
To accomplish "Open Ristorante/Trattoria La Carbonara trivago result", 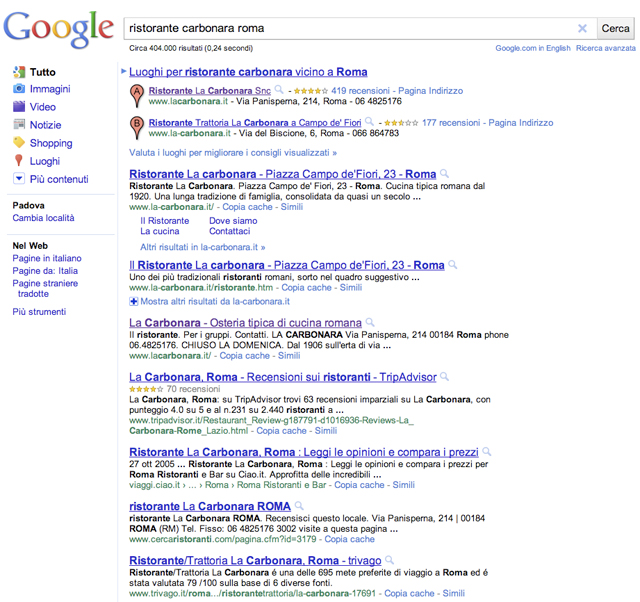I will [255, 560].
